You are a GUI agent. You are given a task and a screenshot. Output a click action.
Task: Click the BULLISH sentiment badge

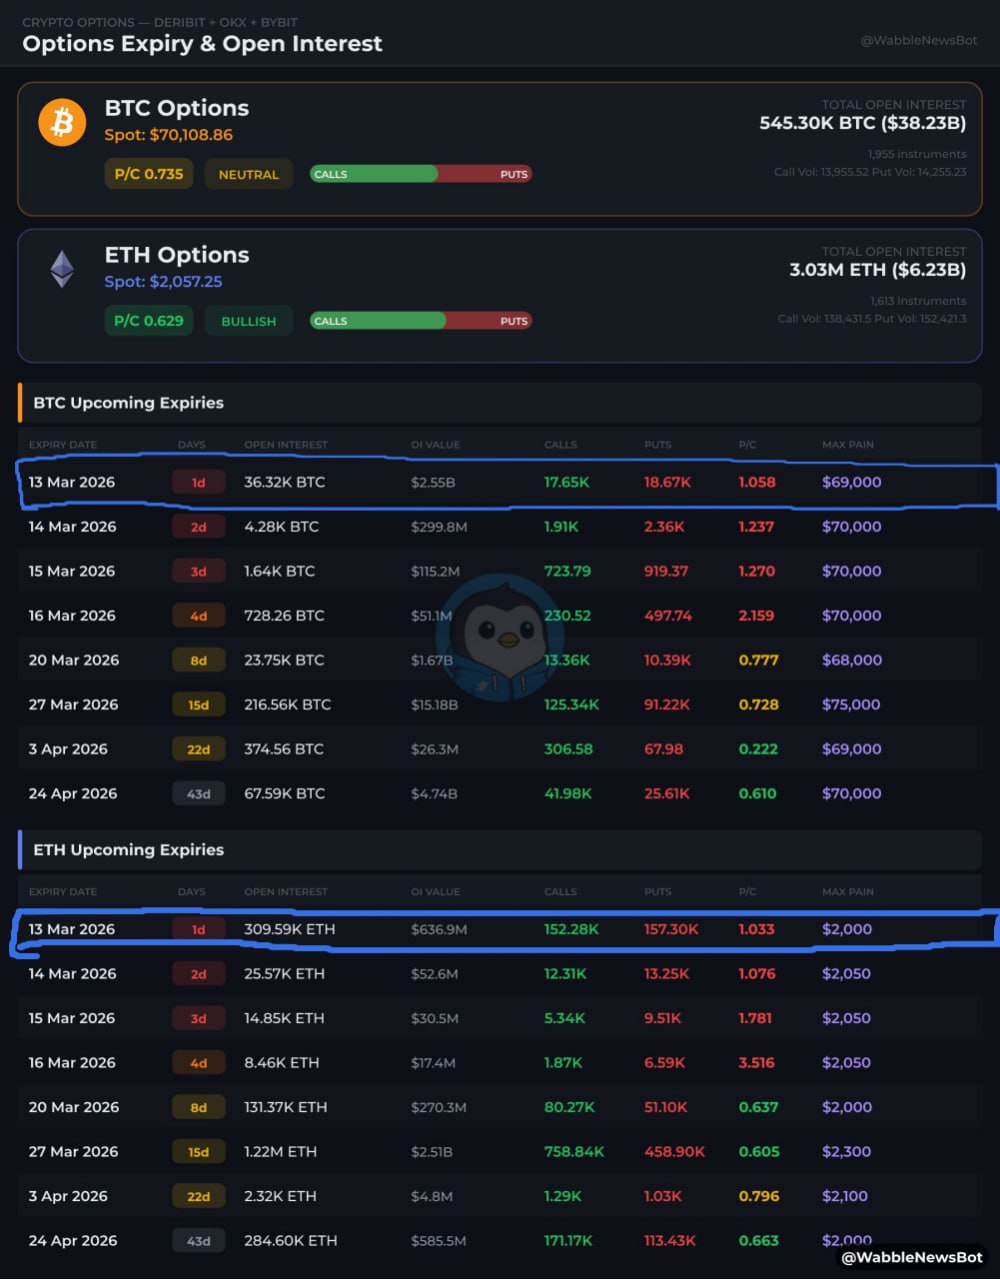248,321
